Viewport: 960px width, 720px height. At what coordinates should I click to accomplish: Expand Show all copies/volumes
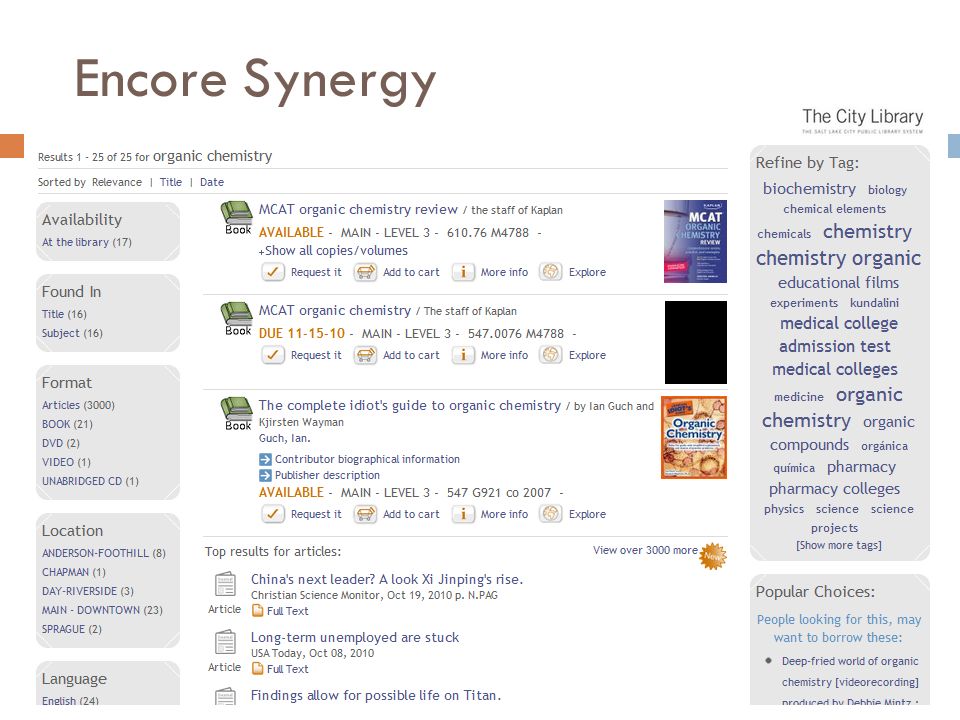333,250
